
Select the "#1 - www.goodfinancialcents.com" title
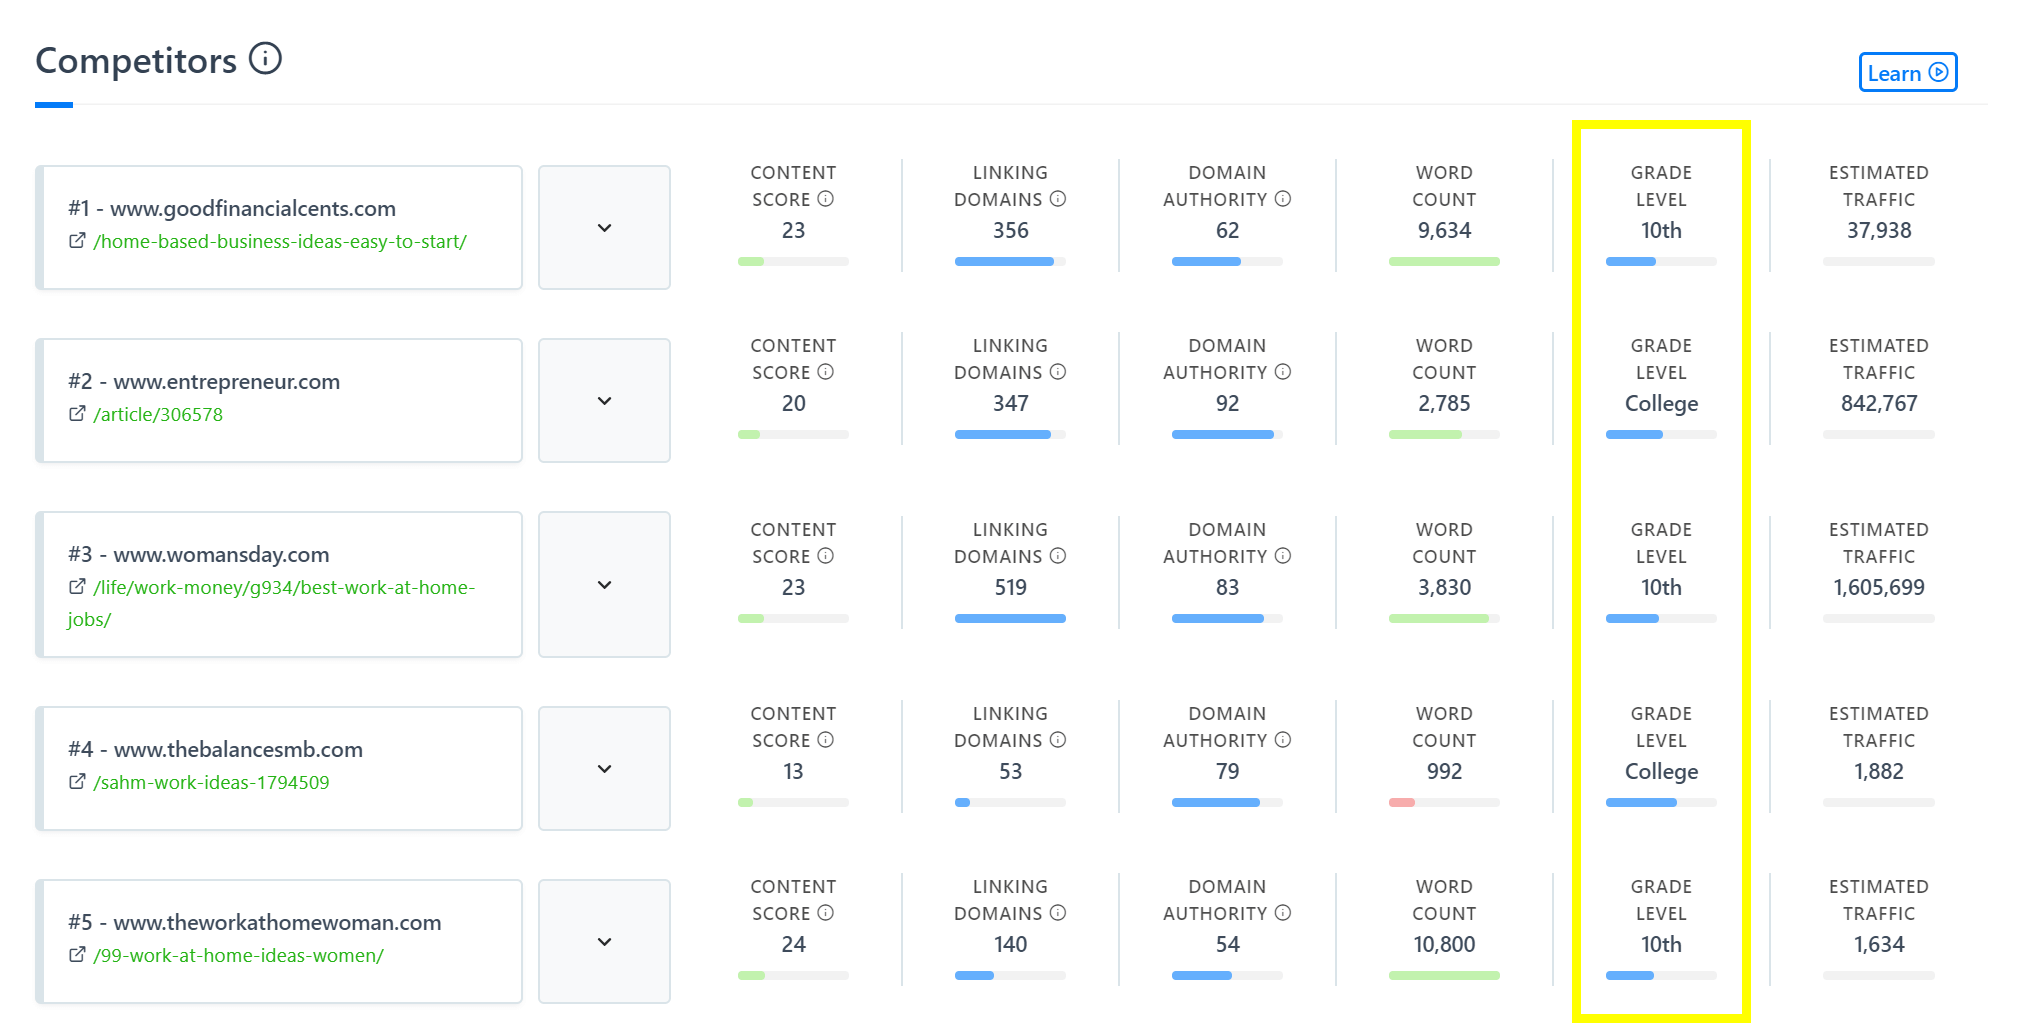pos(232,208)
